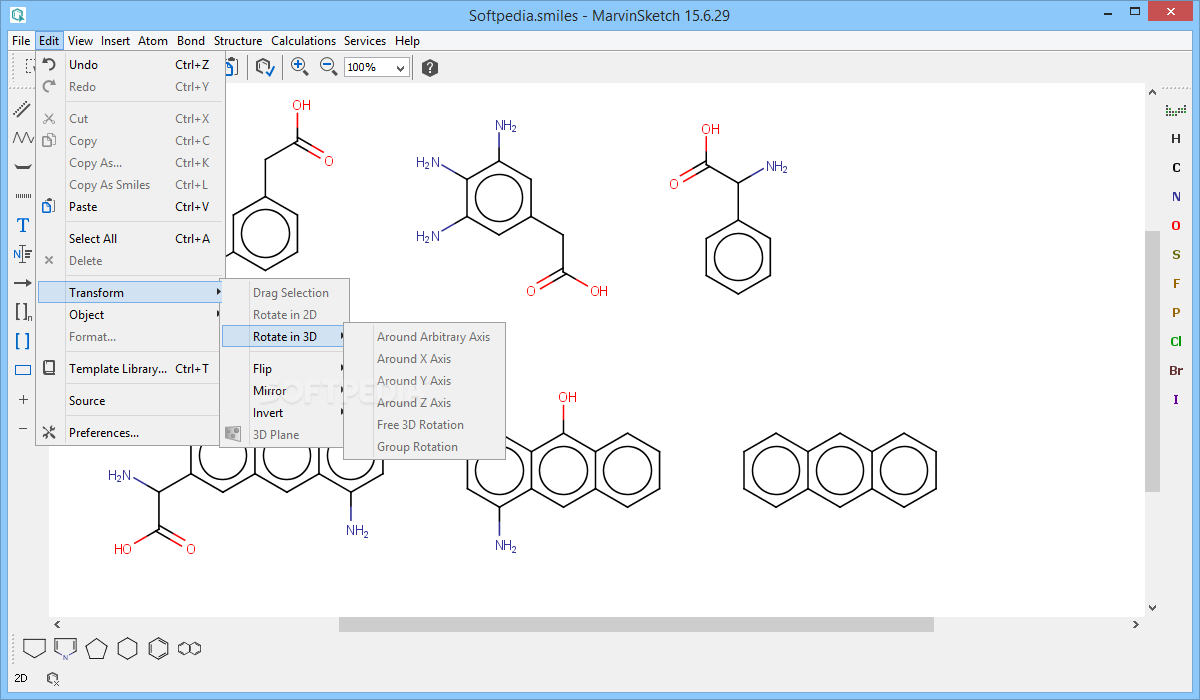Select the phosphorus P atom button
This screenshot has height=700, width=1200.
pyautogui.click(x=1176, y=313)
